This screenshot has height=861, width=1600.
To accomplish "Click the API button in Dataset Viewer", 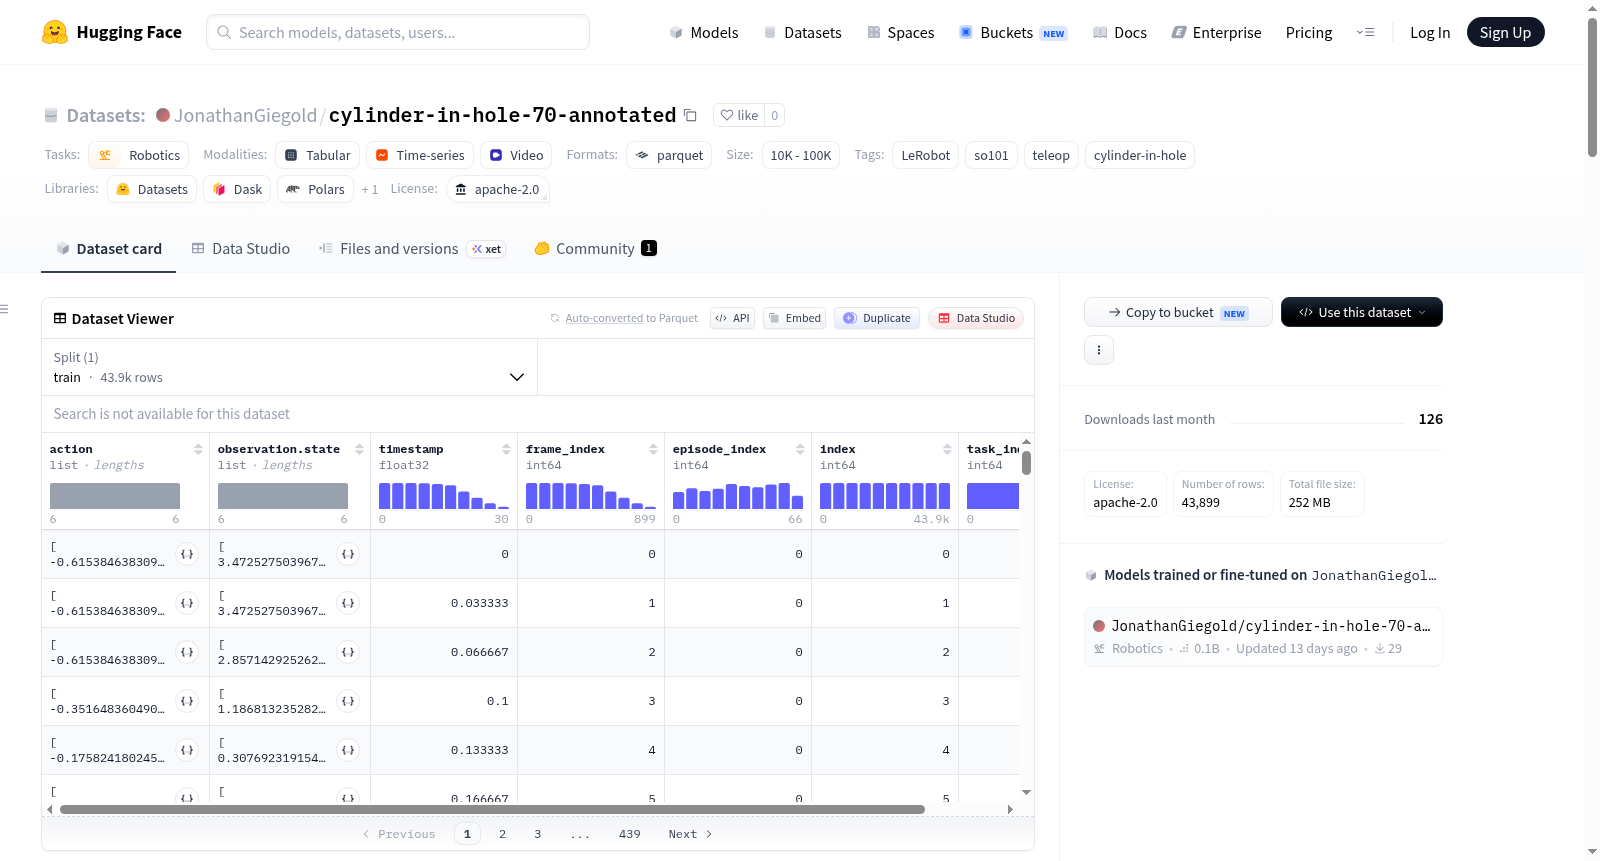I will [732, 318].
